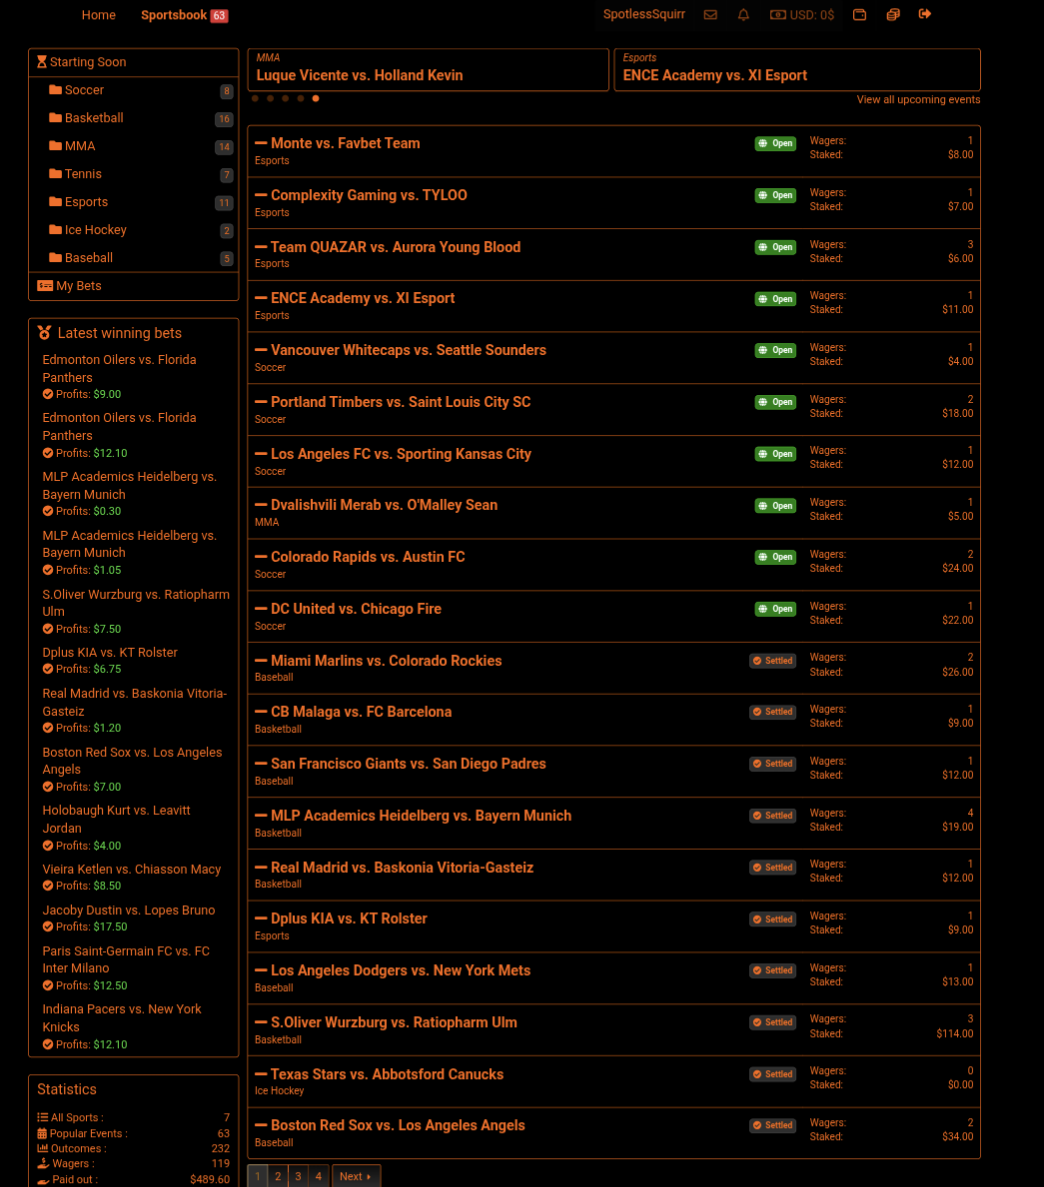Open the Los Angeles Dodgers vs. New York Mets event
The image size is (1044, 1187).
[x=400, y=970]
